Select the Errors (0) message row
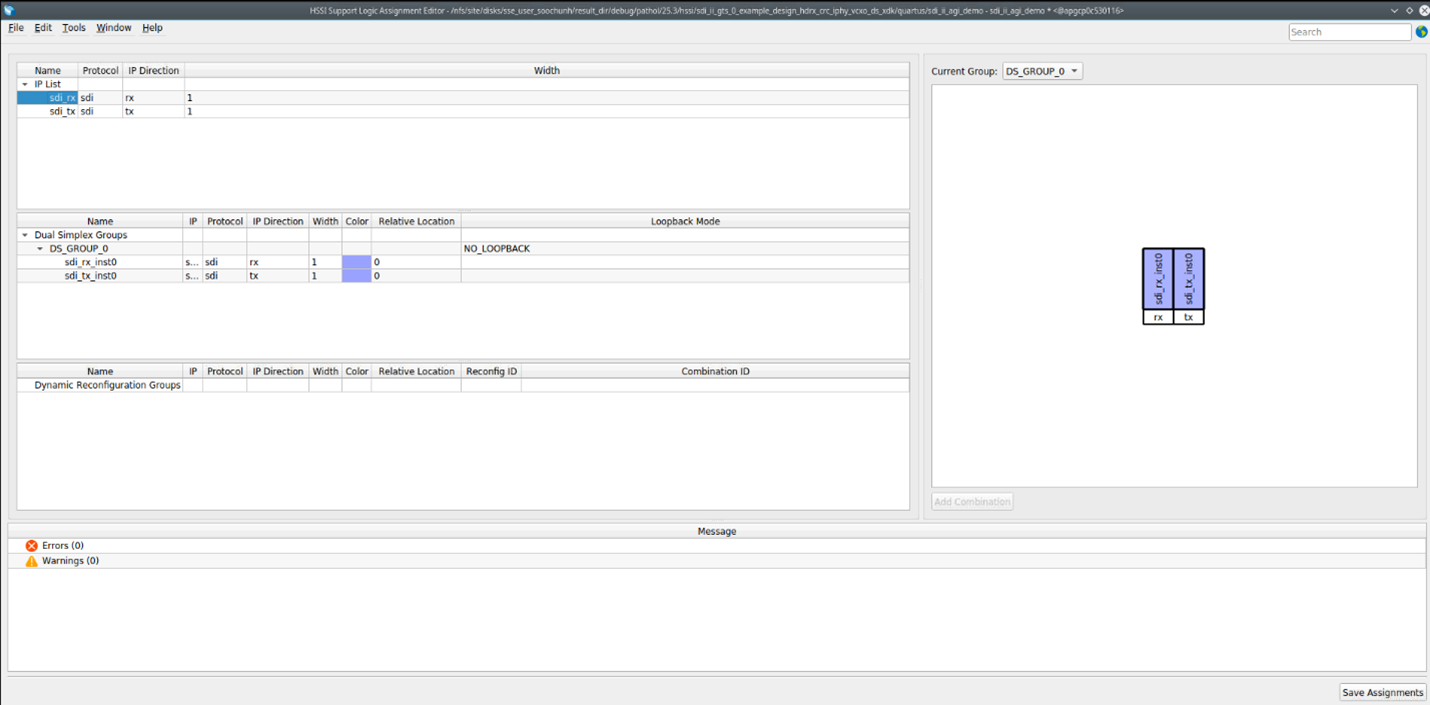Image resolution: width=1430 pixels, height=705 pixels. pyautogui.click(x=716, y=546)
